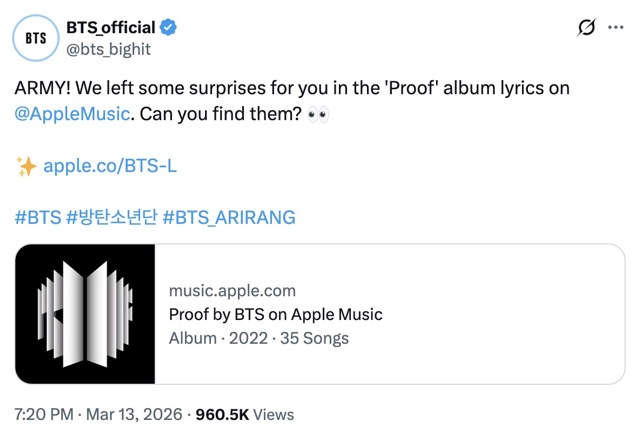Screen dimensions: 640x438
Task: Open the music.apple.com card domain
Action: point(232,291)
